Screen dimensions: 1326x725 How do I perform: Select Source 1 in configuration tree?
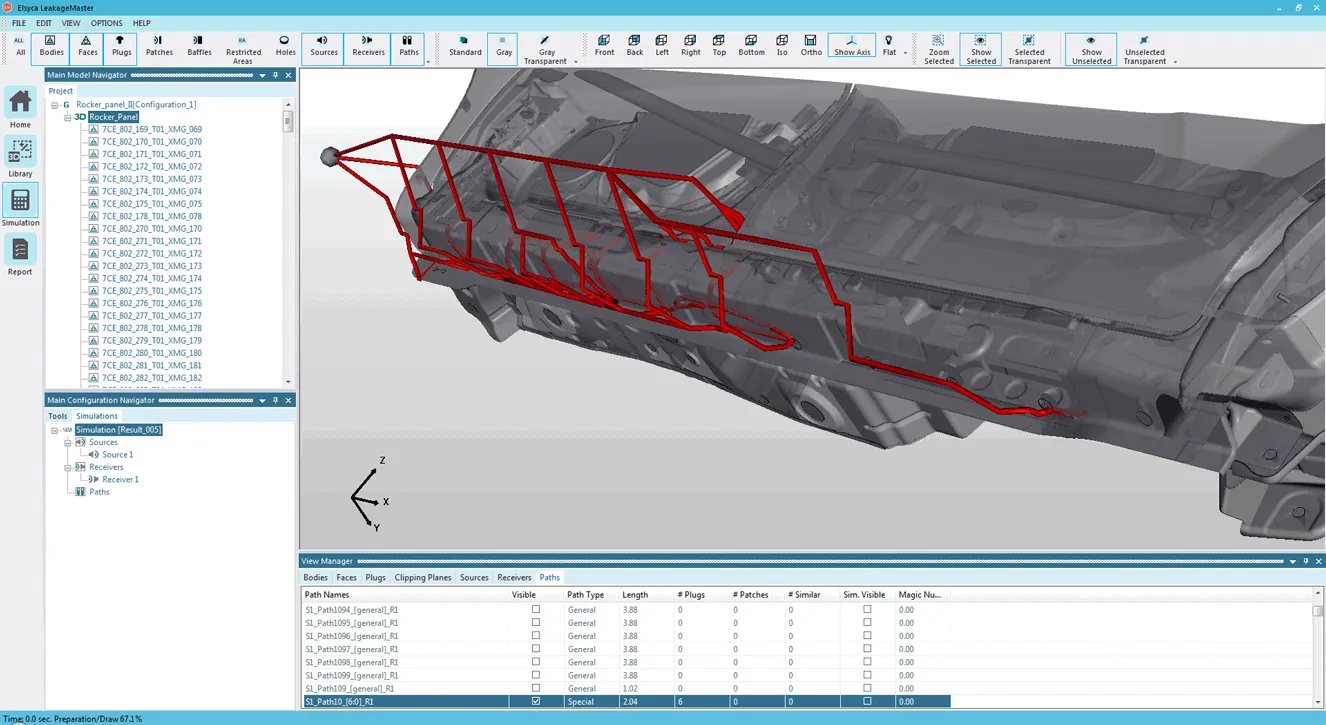[x=117, y=455]
